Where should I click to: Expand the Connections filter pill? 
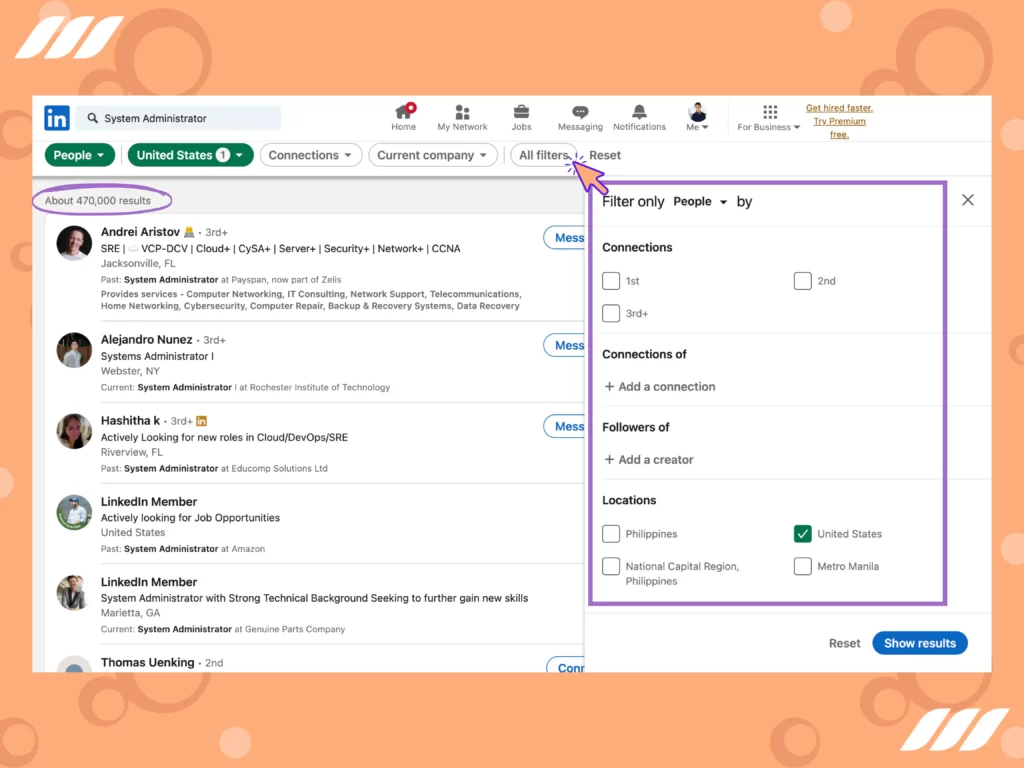pos(310,155)
